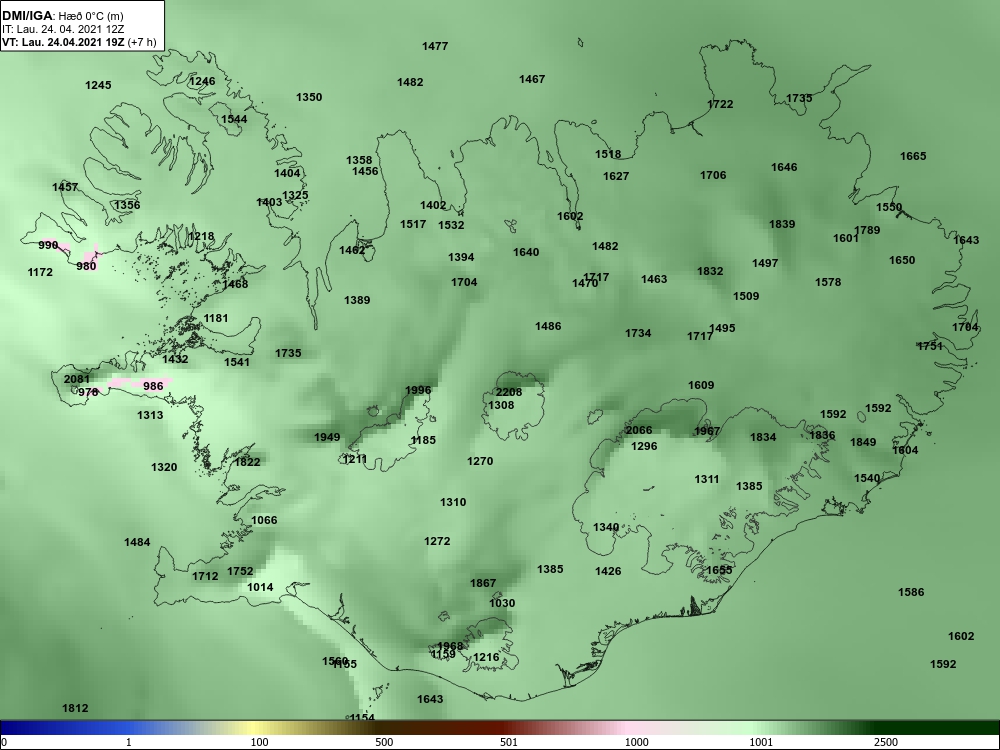Screen dimensions: 1000x750
Task: Click the map value 1356
Action: (x=127, y=205)
